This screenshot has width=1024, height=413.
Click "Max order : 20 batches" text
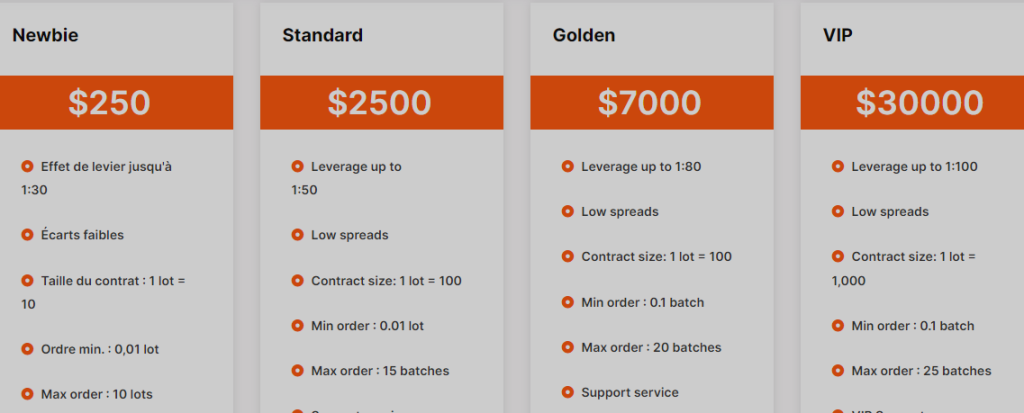[651, 348]
